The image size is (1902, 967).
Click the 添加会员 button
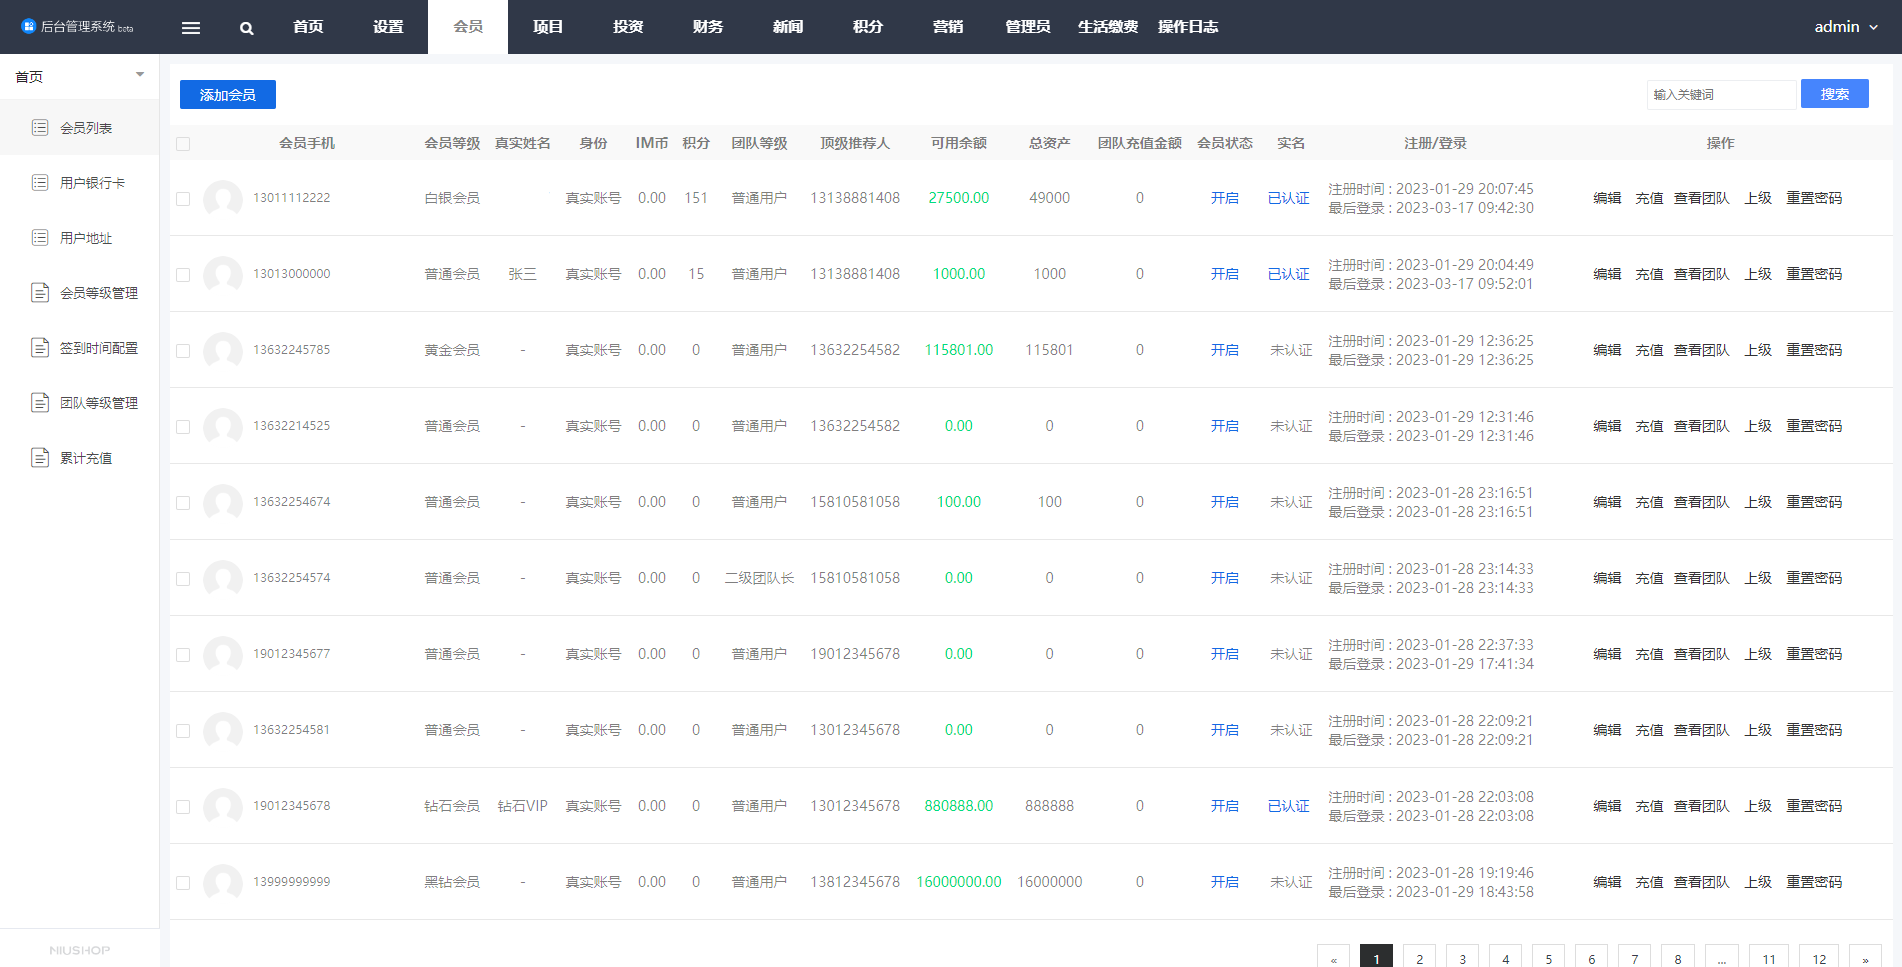click(x=228, y=94)
